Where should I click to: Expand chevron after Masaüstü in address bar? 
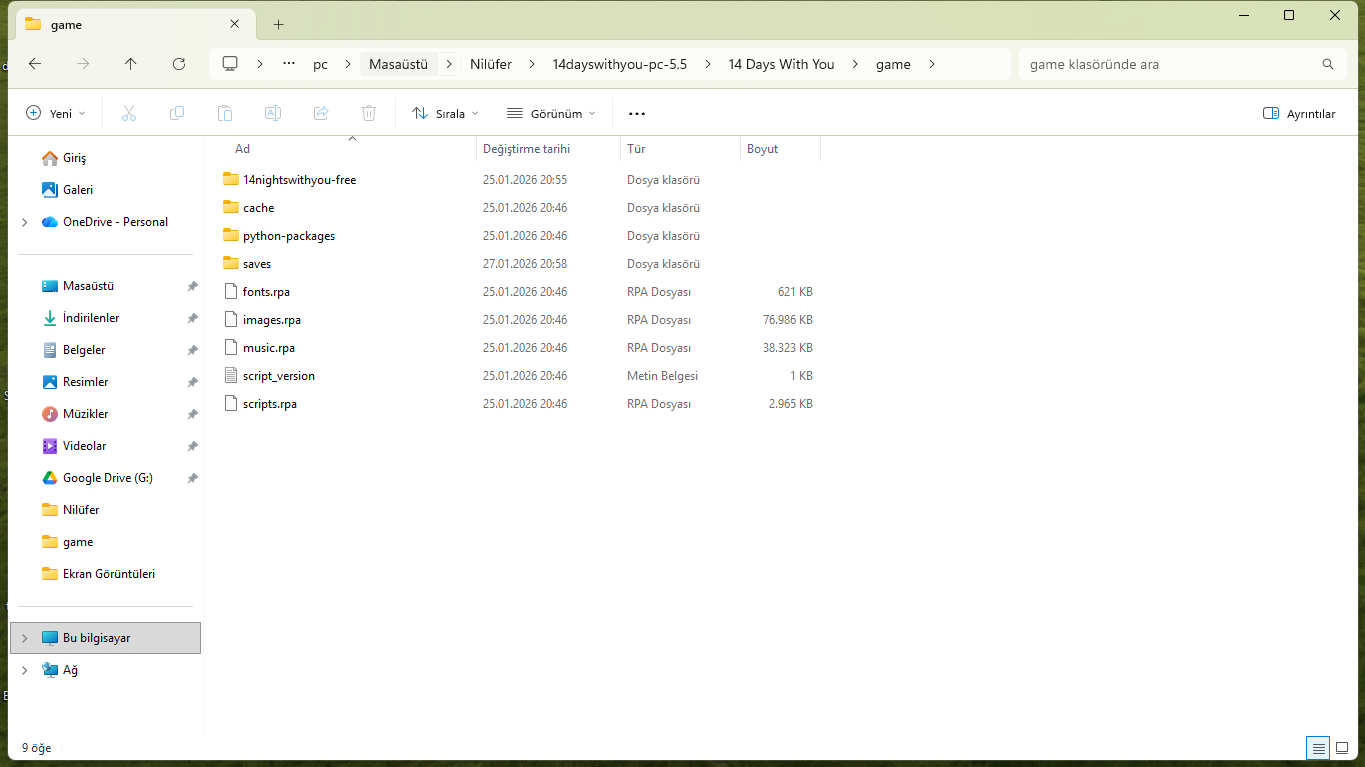(x=451, y=64)
